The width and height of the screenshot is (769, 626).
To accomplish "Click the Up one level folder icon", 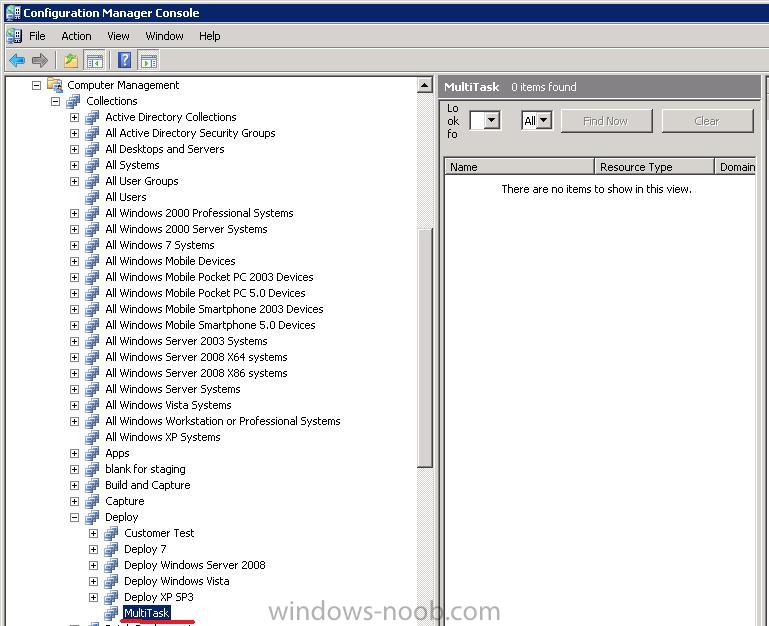I will tap(71, 60).
